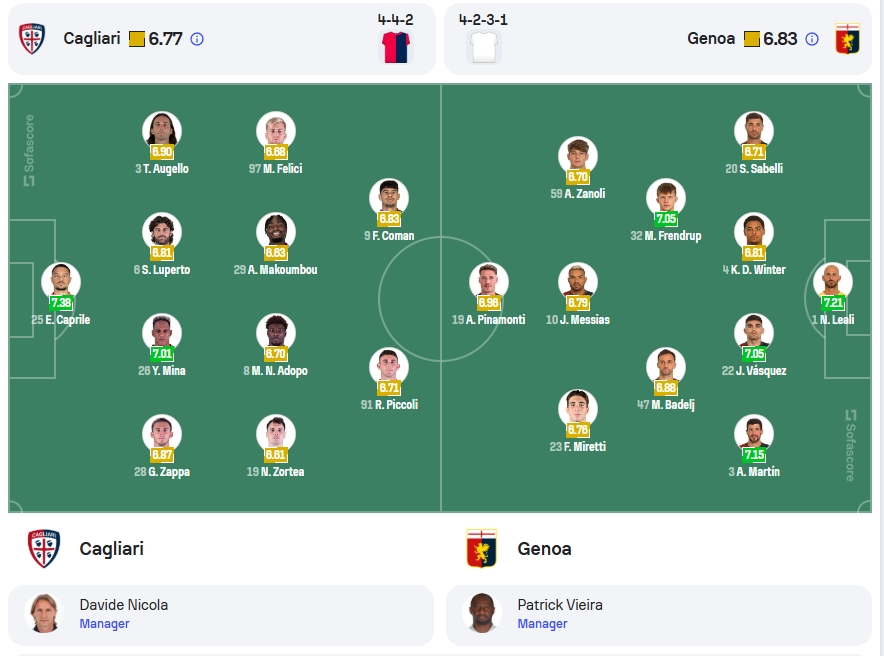Open E. Caprile's goalkeeper profile photo
This screenshot has width=884, height=656.
coord(61,282)
